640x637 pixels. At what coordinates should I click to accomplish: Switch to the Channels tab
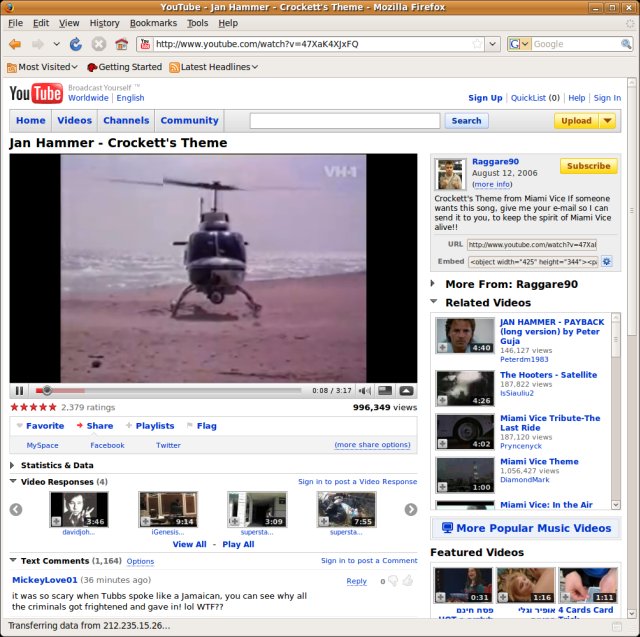click(x=126, y=121)
